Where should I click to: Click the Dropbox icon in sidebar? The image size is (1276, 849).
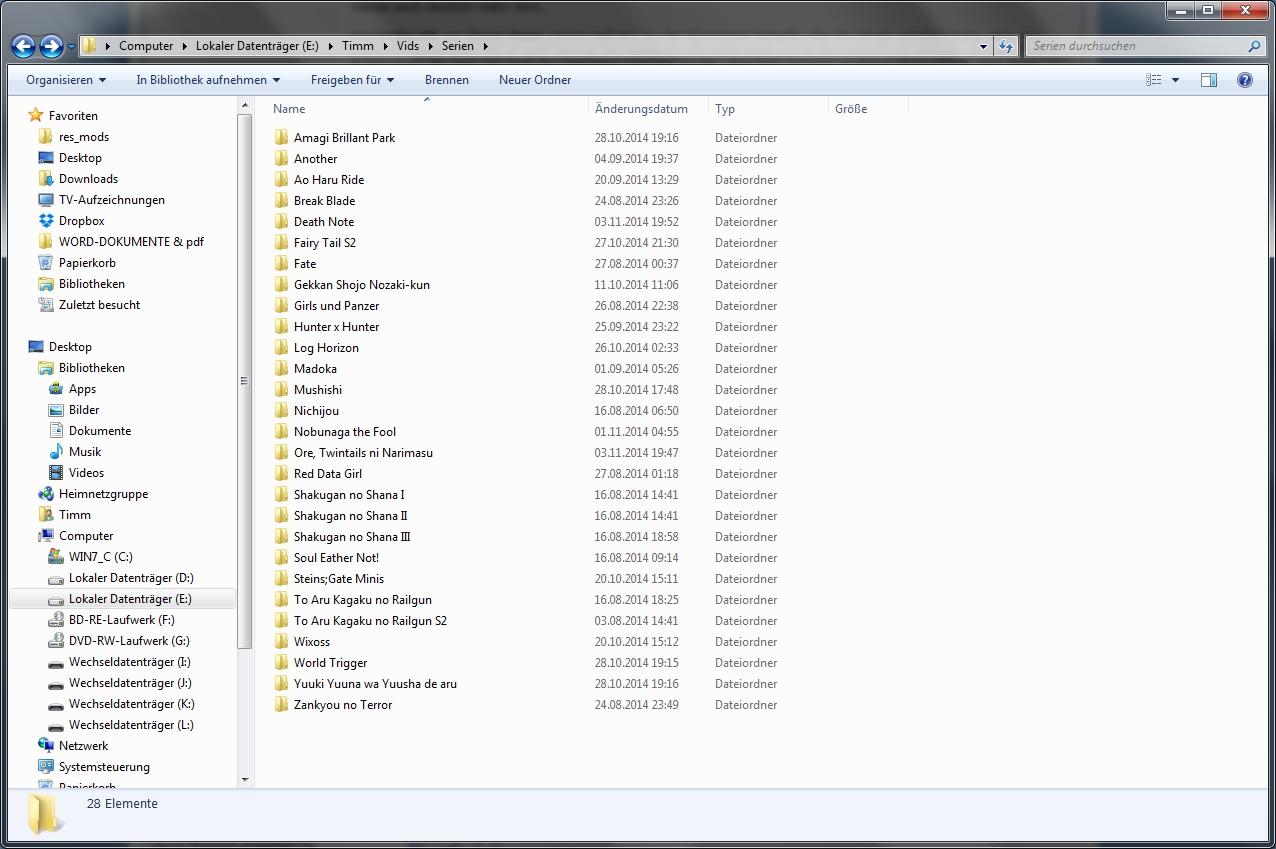(x=46, y=221)
